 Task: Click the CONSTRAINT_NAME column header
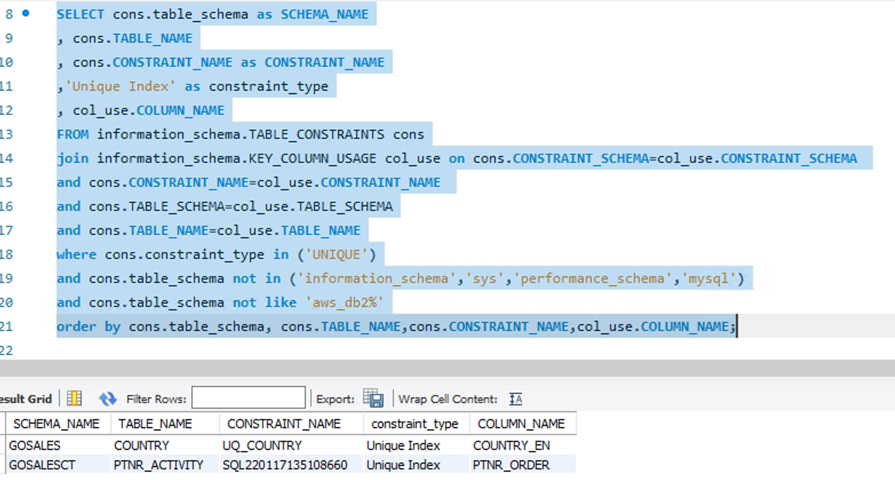click(284, 424)
